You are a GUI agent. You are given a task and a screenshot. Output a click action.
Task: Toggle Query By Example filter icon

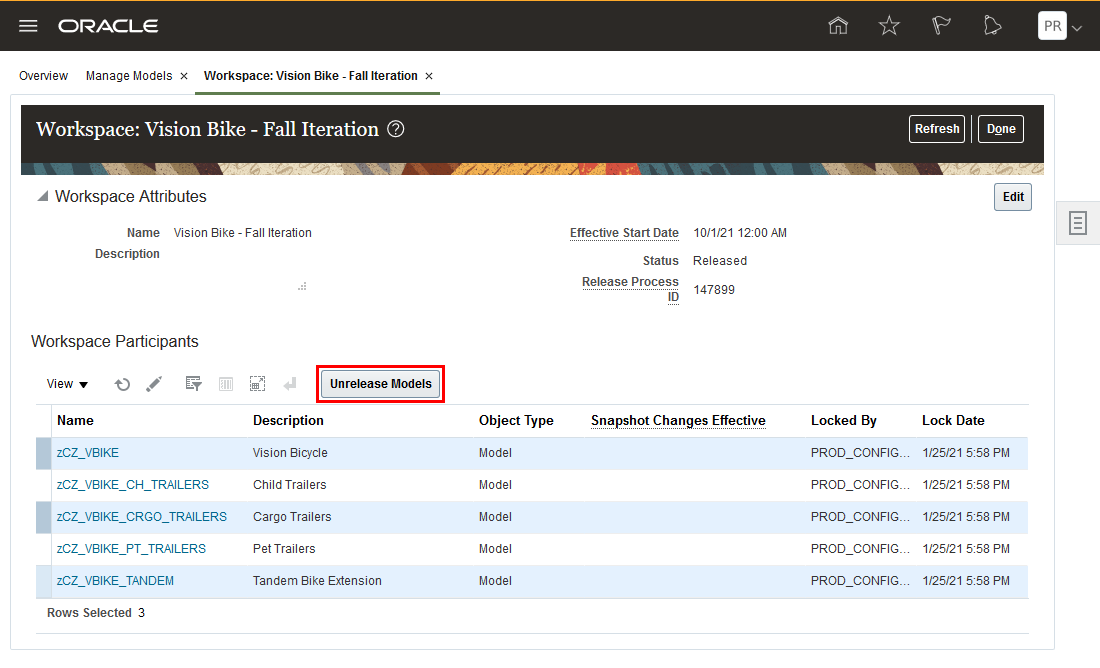pyautogui.click(x=194, y=384)
